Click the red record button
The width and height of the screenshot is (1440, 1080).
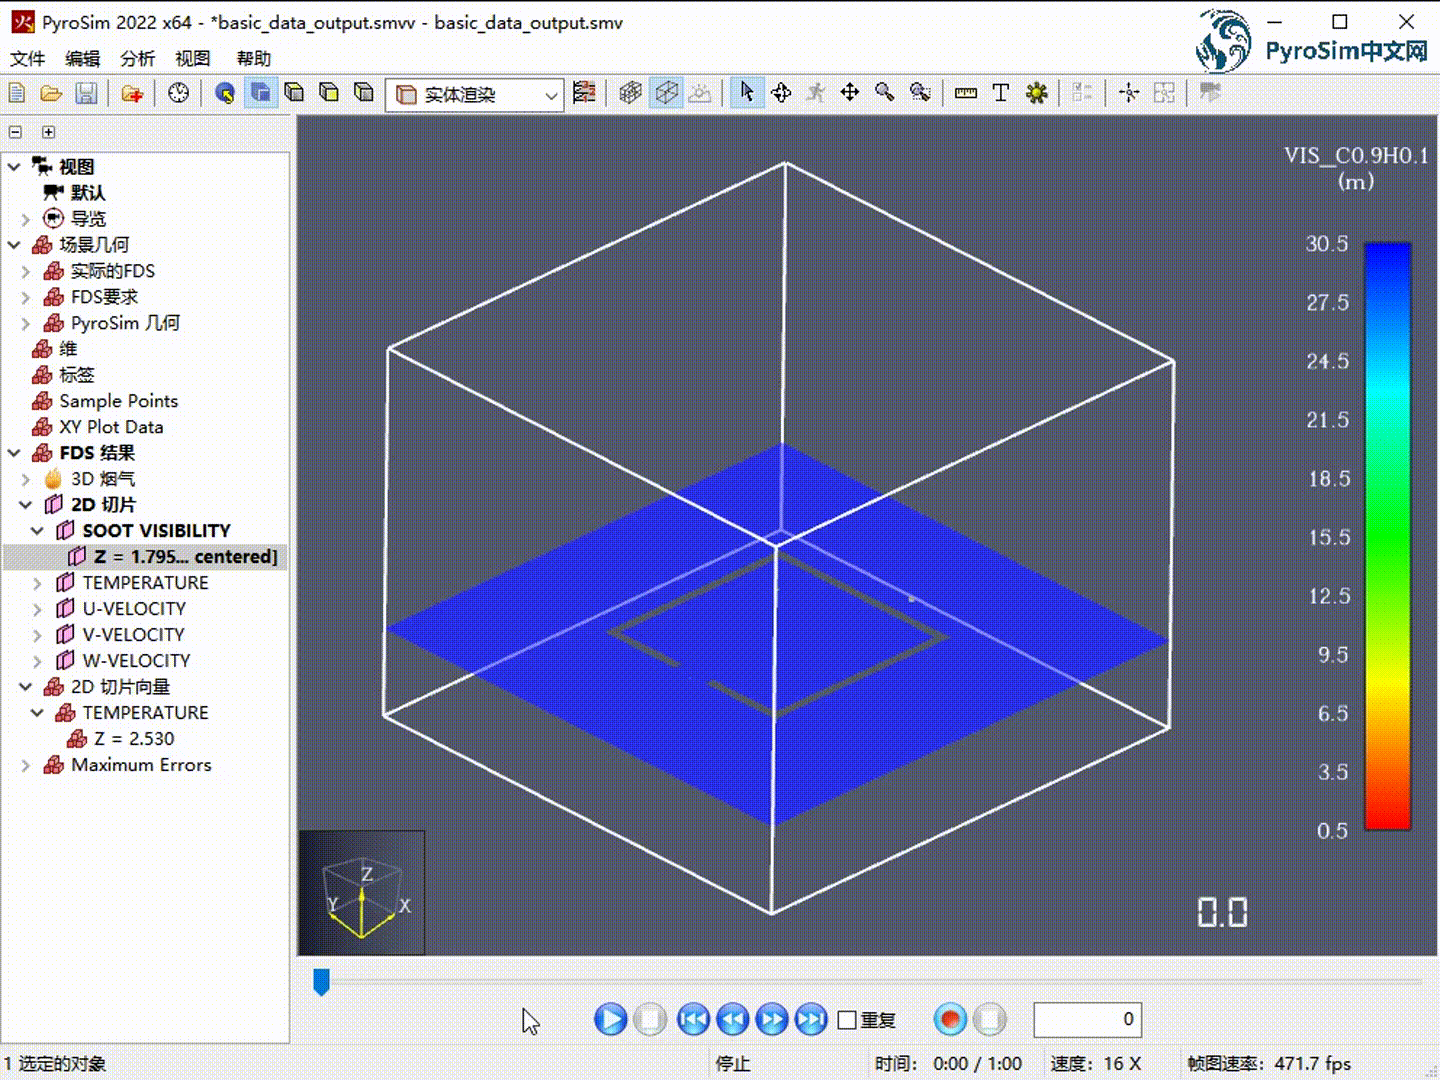pyautogui.click(x=950, y=1019)
